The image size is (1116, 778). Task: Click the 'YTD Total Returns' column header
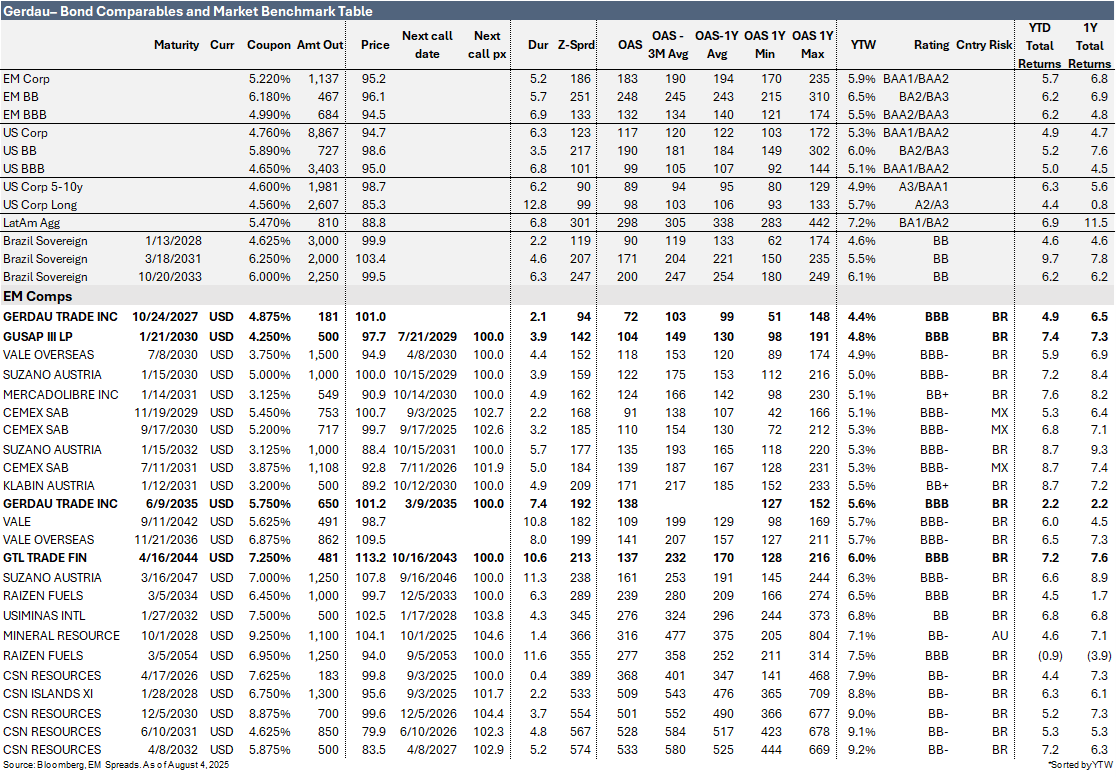(x=1039, y=46)
